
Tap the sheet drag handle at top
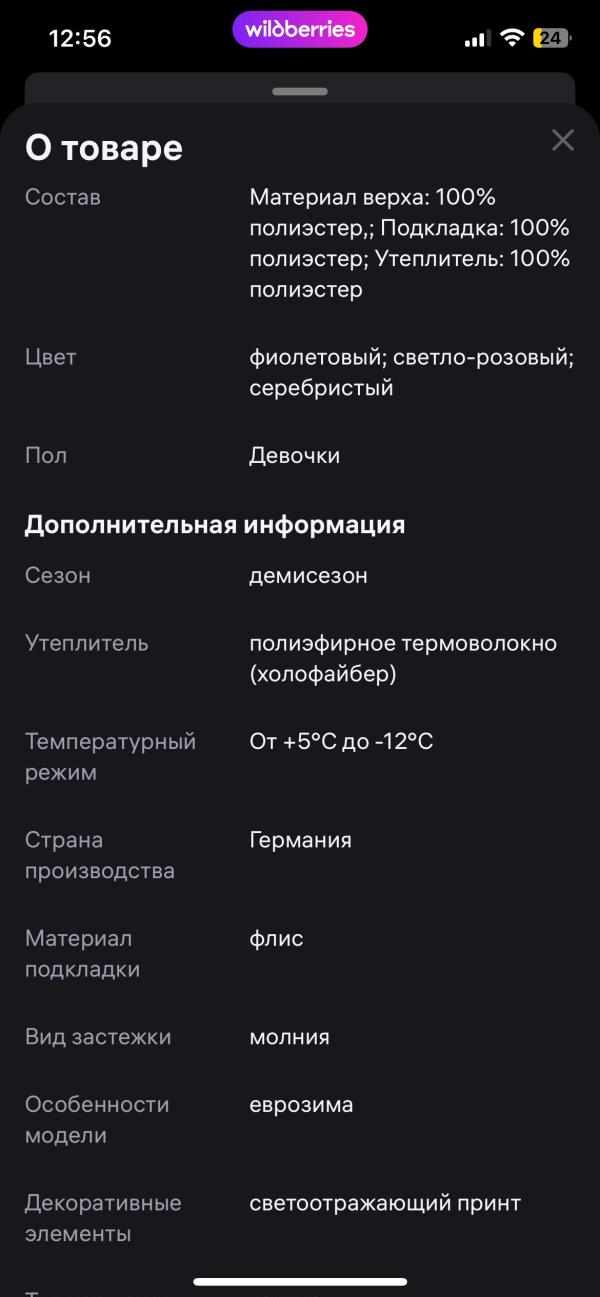[x=300, y=91]
